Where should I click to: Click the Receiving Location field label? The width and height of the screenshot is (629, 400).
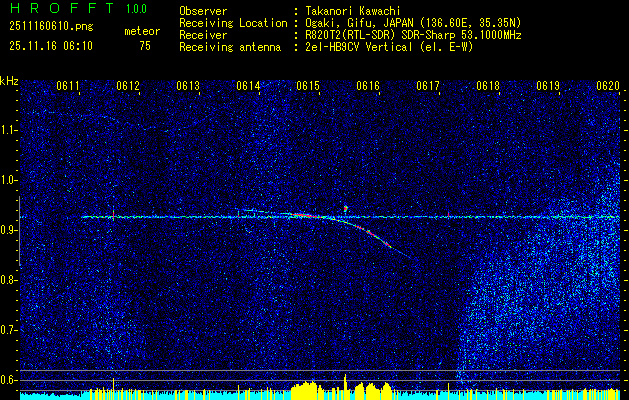[233, 23]
